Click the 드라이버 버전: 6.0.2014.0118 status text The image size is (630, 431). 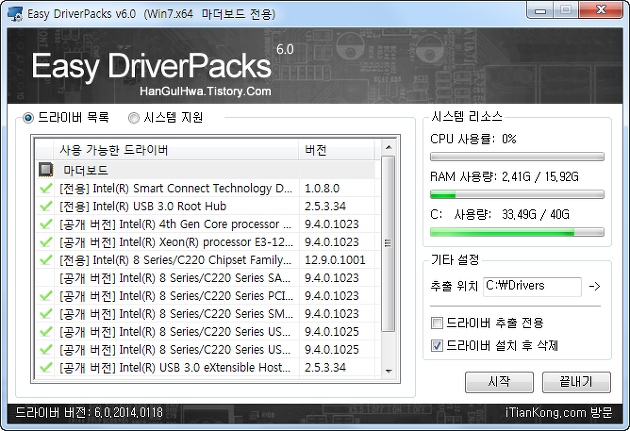[x=89, y=413]
